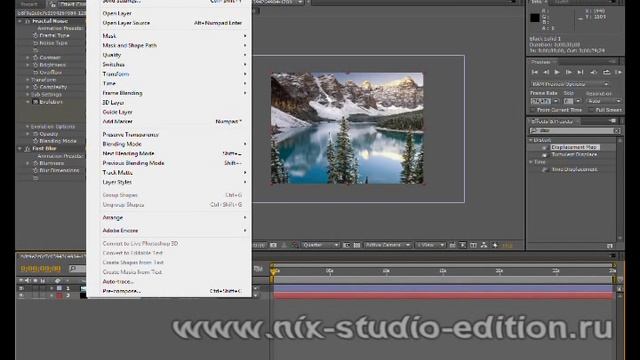Open timeline icon in viewer toolbar
Image resolution: width=640 pixels, height=360 pixels.
[473, 245]
